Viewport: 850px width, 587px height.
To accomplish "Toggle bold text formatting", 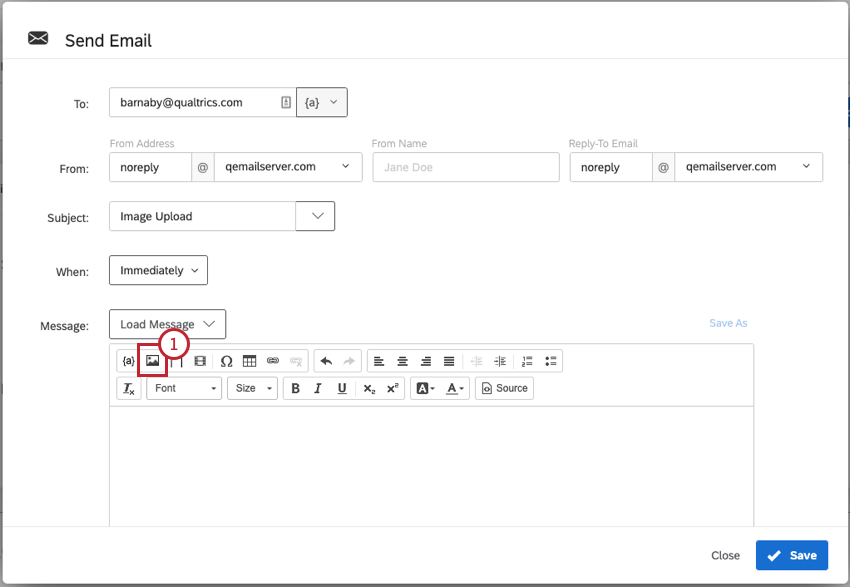I will 295,388.
